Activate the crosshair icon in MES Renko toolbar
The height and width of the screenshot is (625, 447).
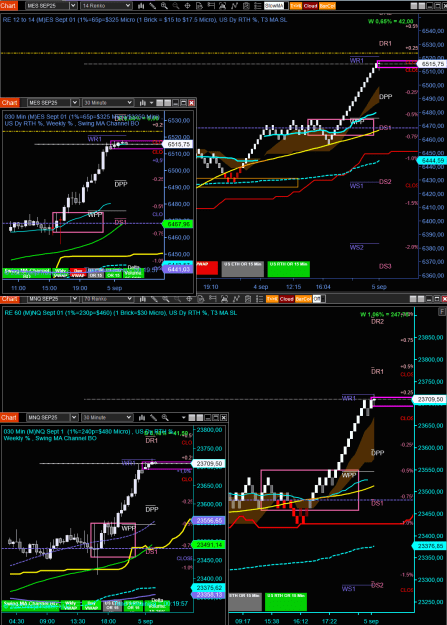coord(187,6)
